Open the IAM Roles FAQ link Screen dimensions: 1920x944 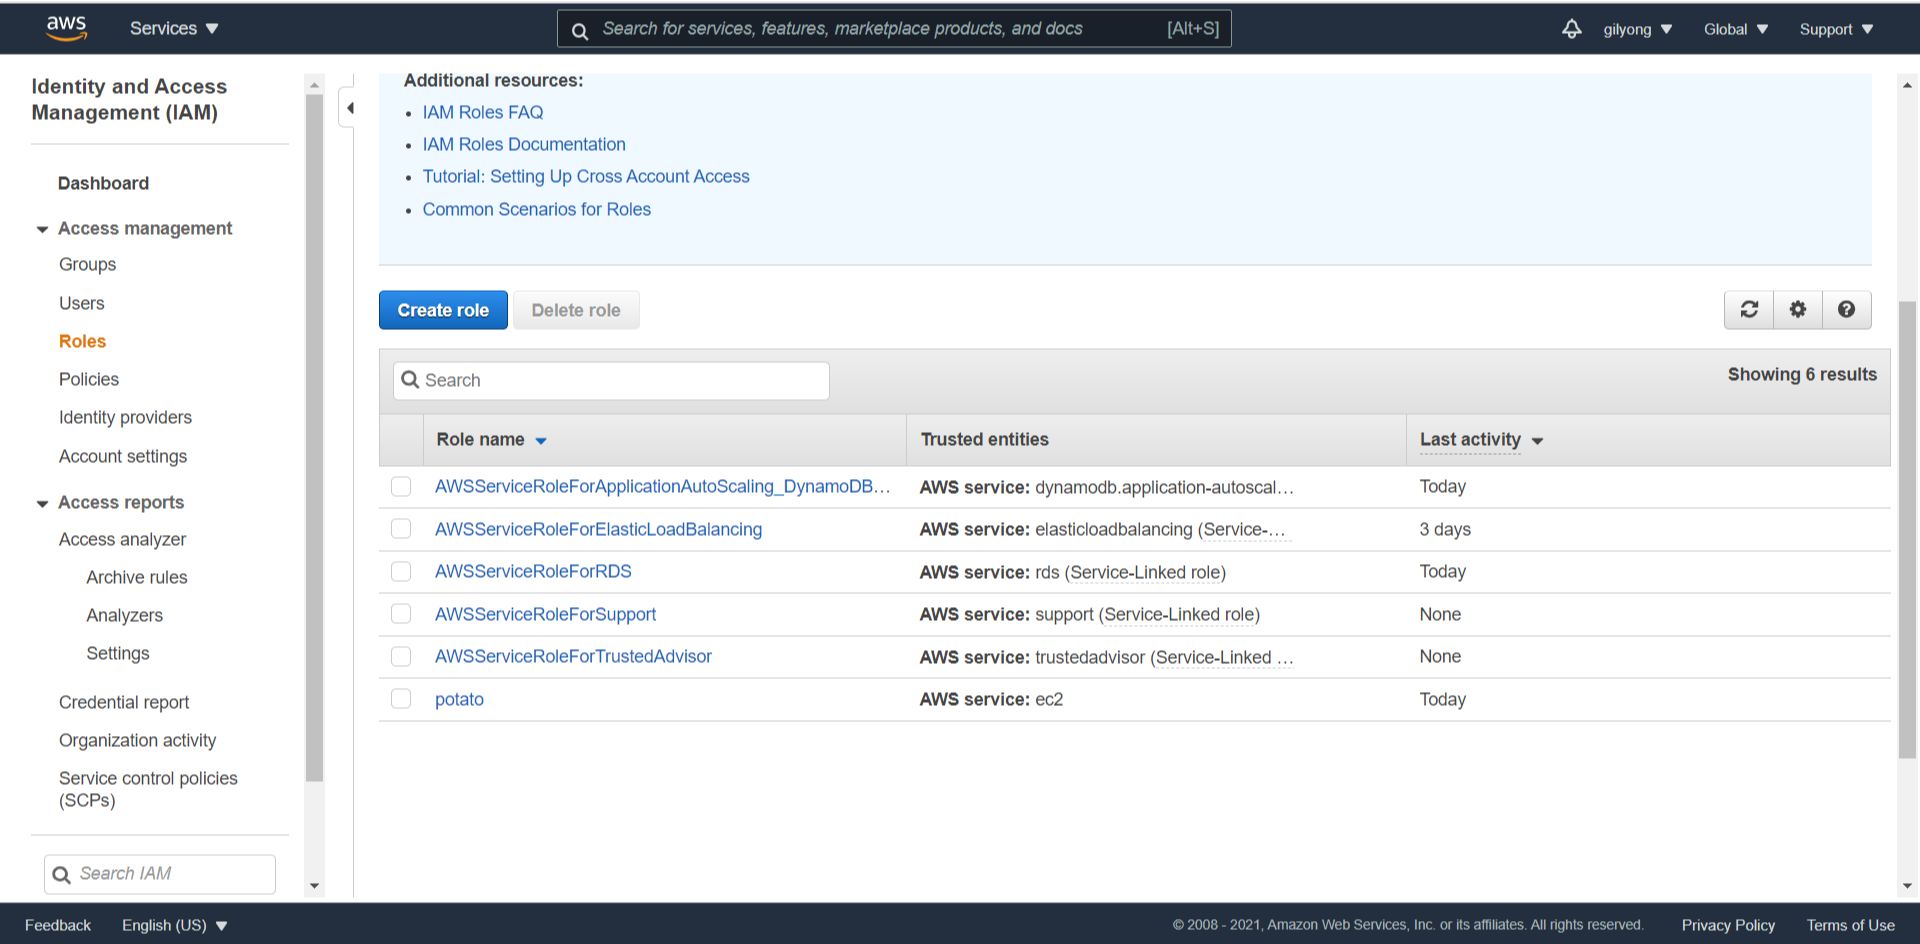(x=483, y=112)
